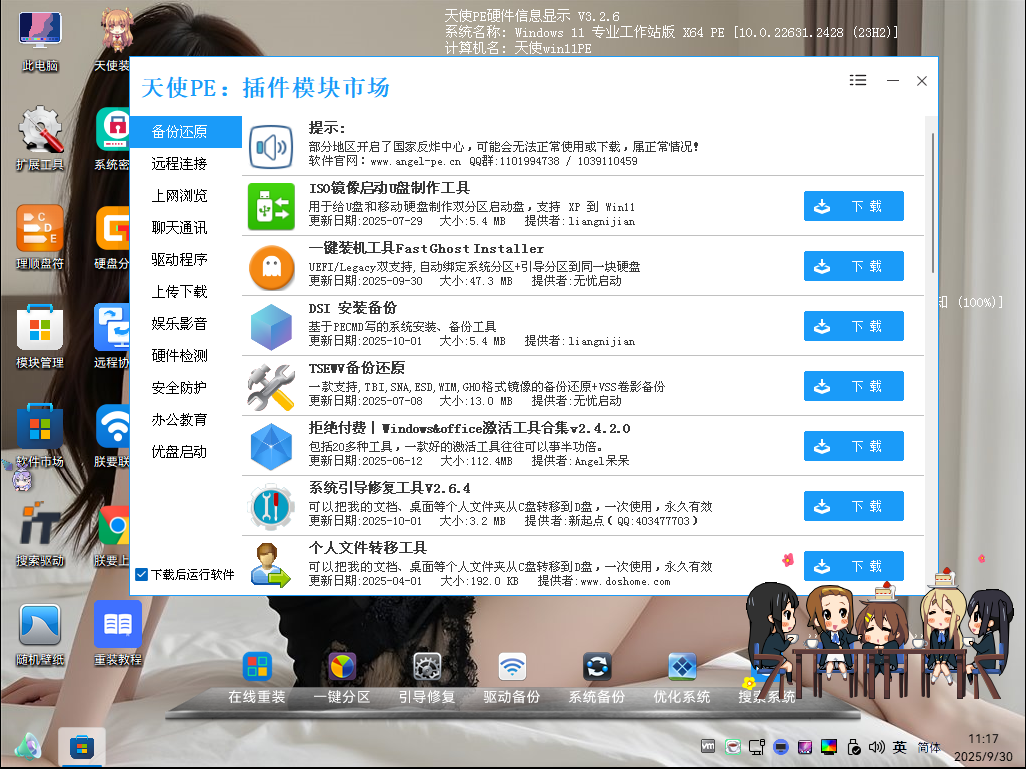Download the TSEWV备份还原 tool

(853, 387)
